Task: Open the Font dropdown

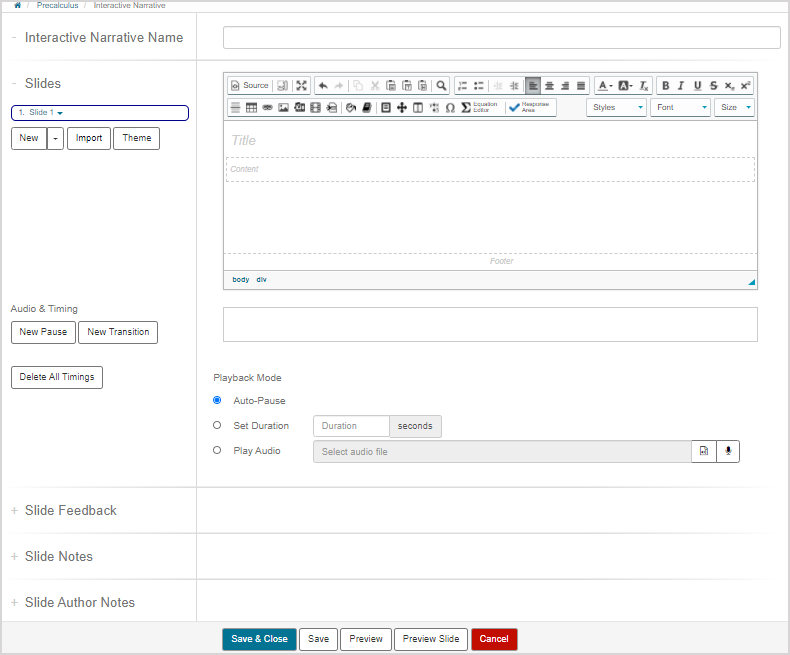Action: [680, 107]
